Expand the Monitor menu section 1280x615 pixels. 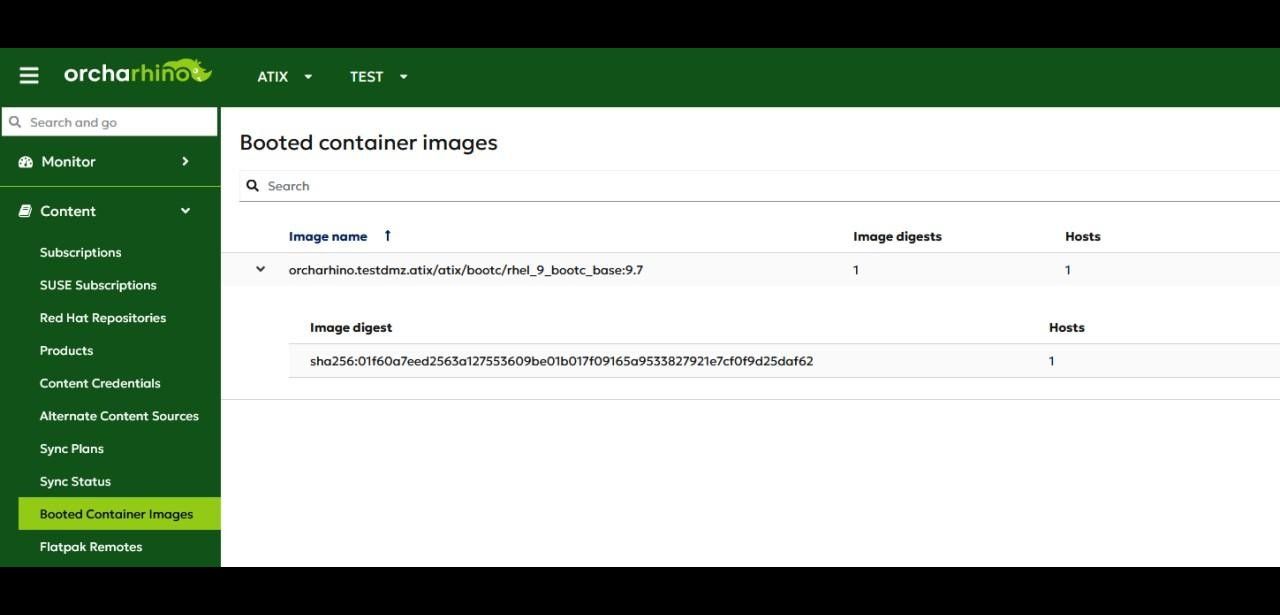tap(185, 161)
